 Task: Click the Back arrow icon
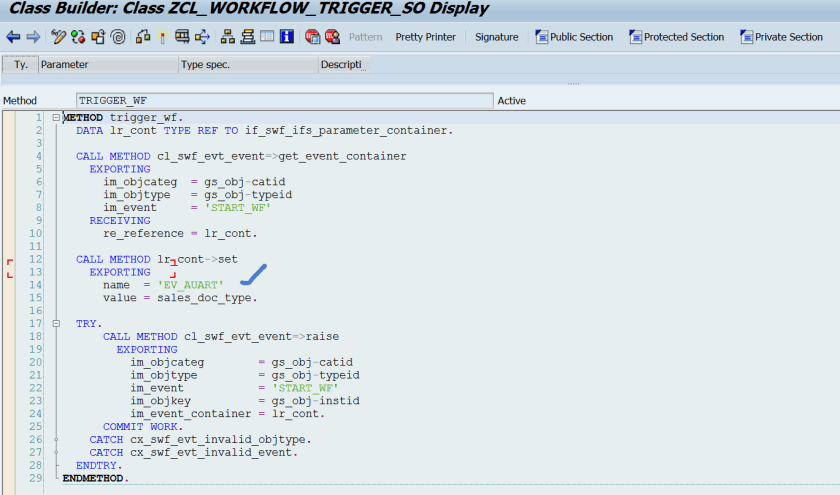pyautogui.click(x=13, y=37)
